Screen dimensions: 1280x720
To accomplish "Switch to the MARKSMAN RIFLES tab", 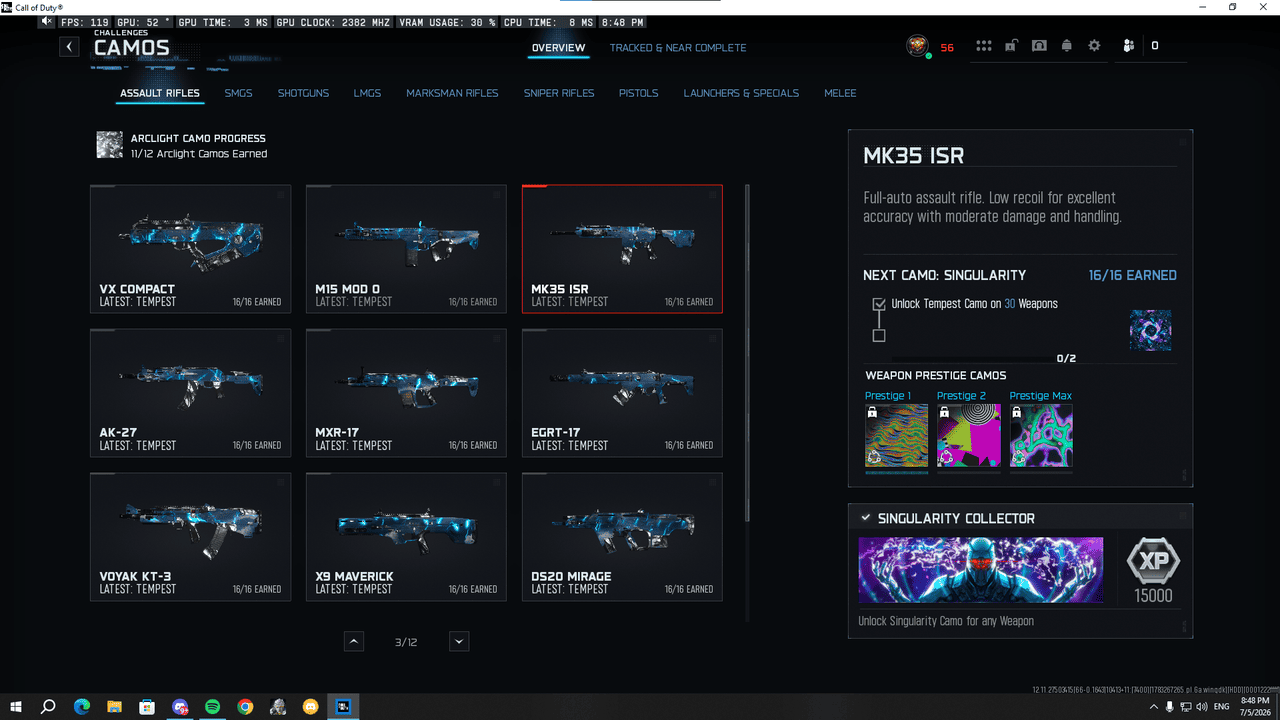I will tap(452, 93).
